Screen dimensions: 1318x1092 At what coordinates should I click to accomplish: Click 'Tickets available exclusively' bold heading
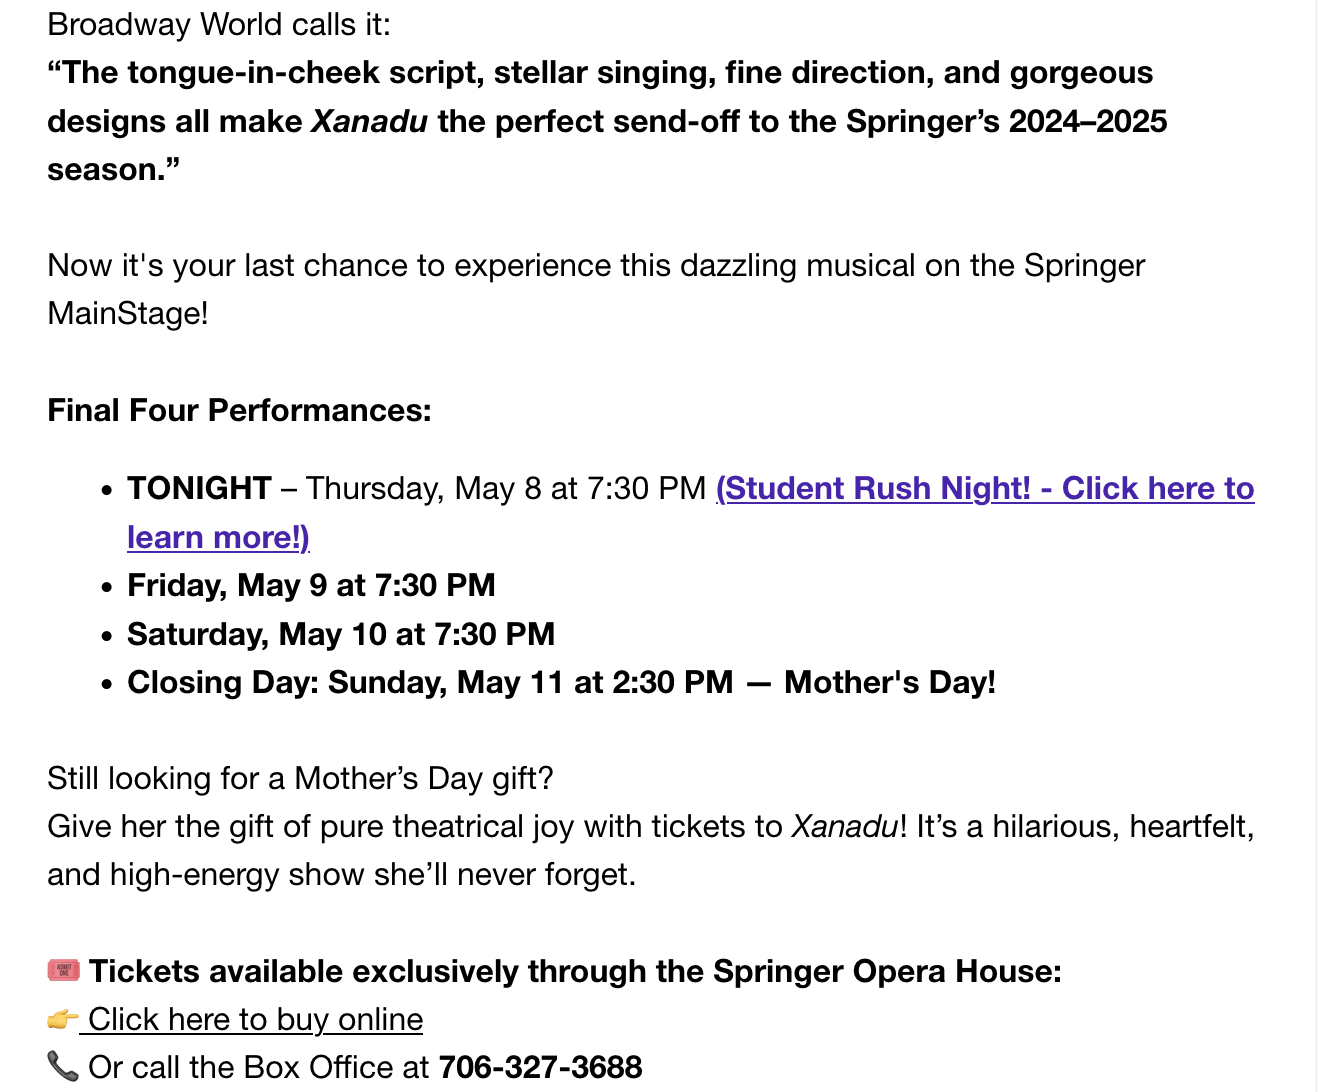(x=575, y=971)
